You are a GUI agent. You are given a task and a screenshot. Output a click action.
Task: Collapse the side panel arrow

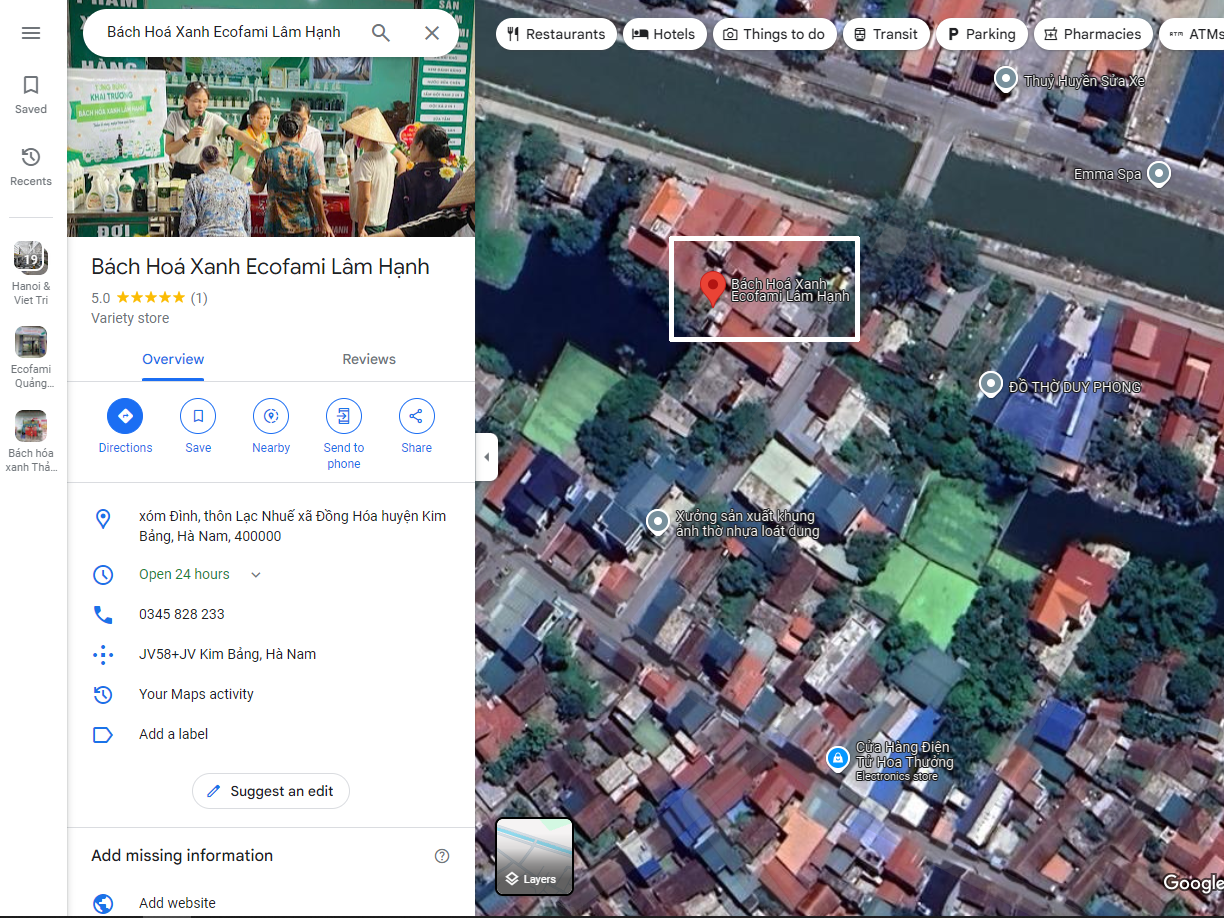(487, 457)
